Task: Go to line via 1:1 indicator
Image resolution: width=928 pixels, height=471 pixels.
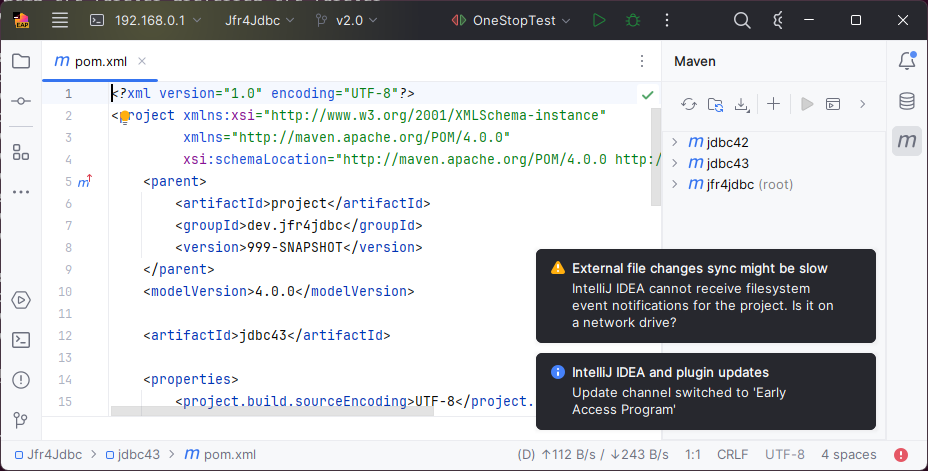Action: 692,454
